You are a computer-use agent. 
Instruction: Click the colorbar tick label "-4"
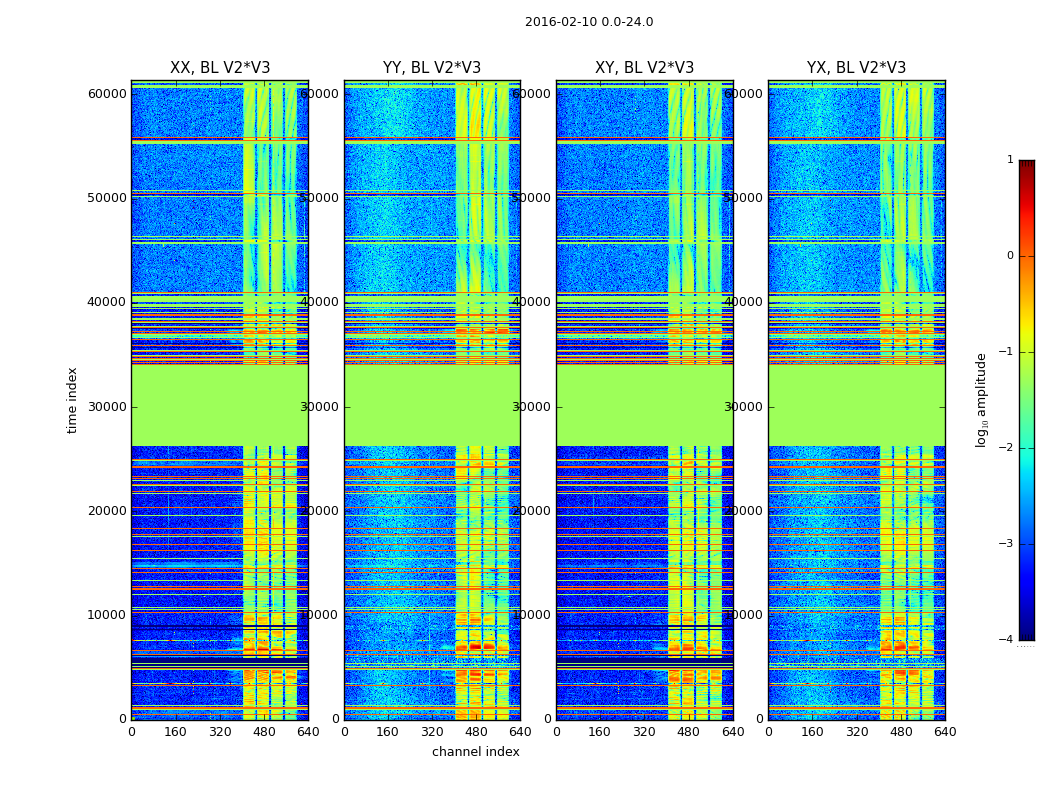[x=1009, y=640]
